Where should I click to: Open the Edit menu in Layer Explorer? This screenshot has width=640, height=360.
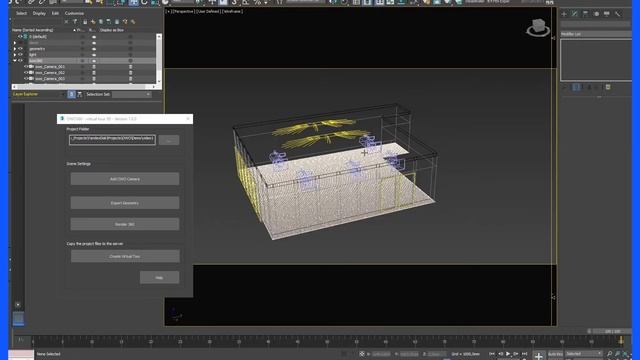click(x=55, y=13)
